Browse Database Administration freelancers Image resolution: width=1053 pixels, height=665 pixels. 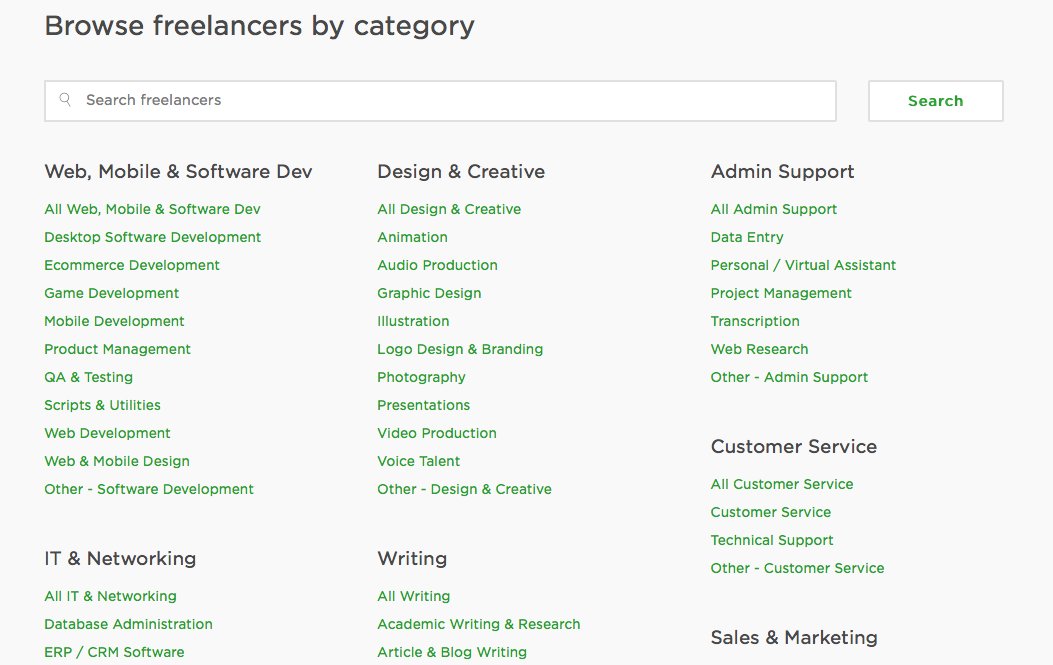click(x=128, y=624)
